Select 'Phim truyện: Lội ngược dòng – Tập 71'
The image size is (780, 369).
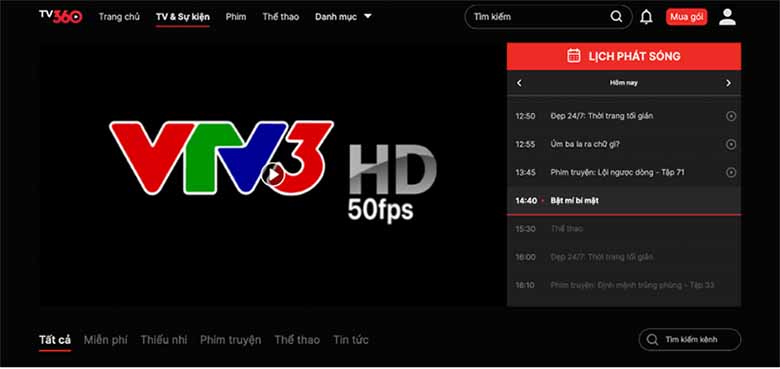pyautogui.click(x=624, y=173)
